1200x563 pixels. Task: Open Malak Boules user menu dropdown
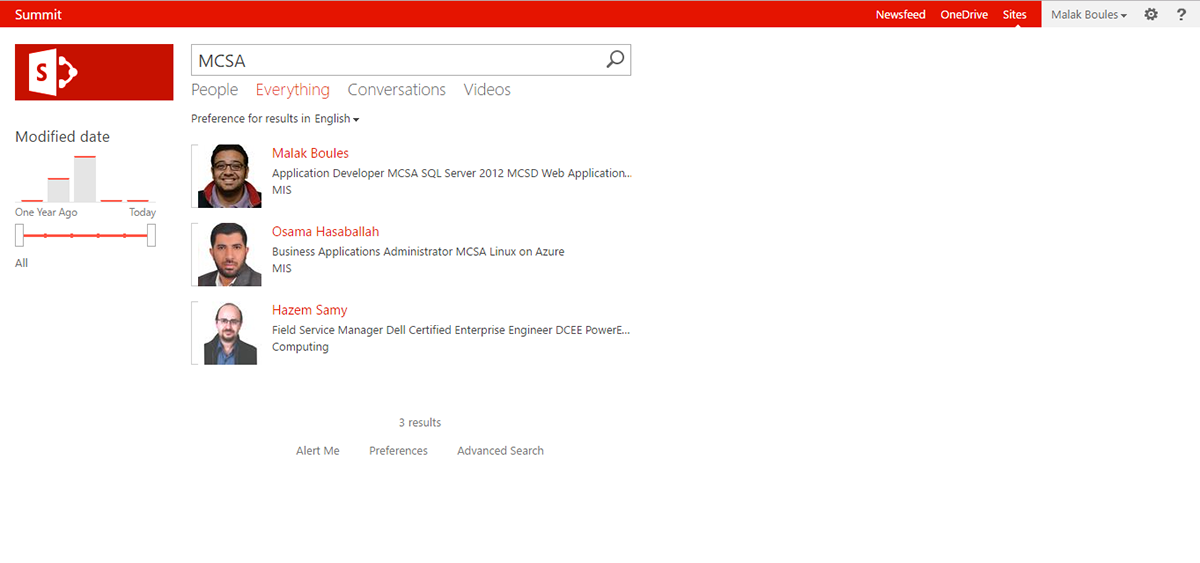point(1089,14)
